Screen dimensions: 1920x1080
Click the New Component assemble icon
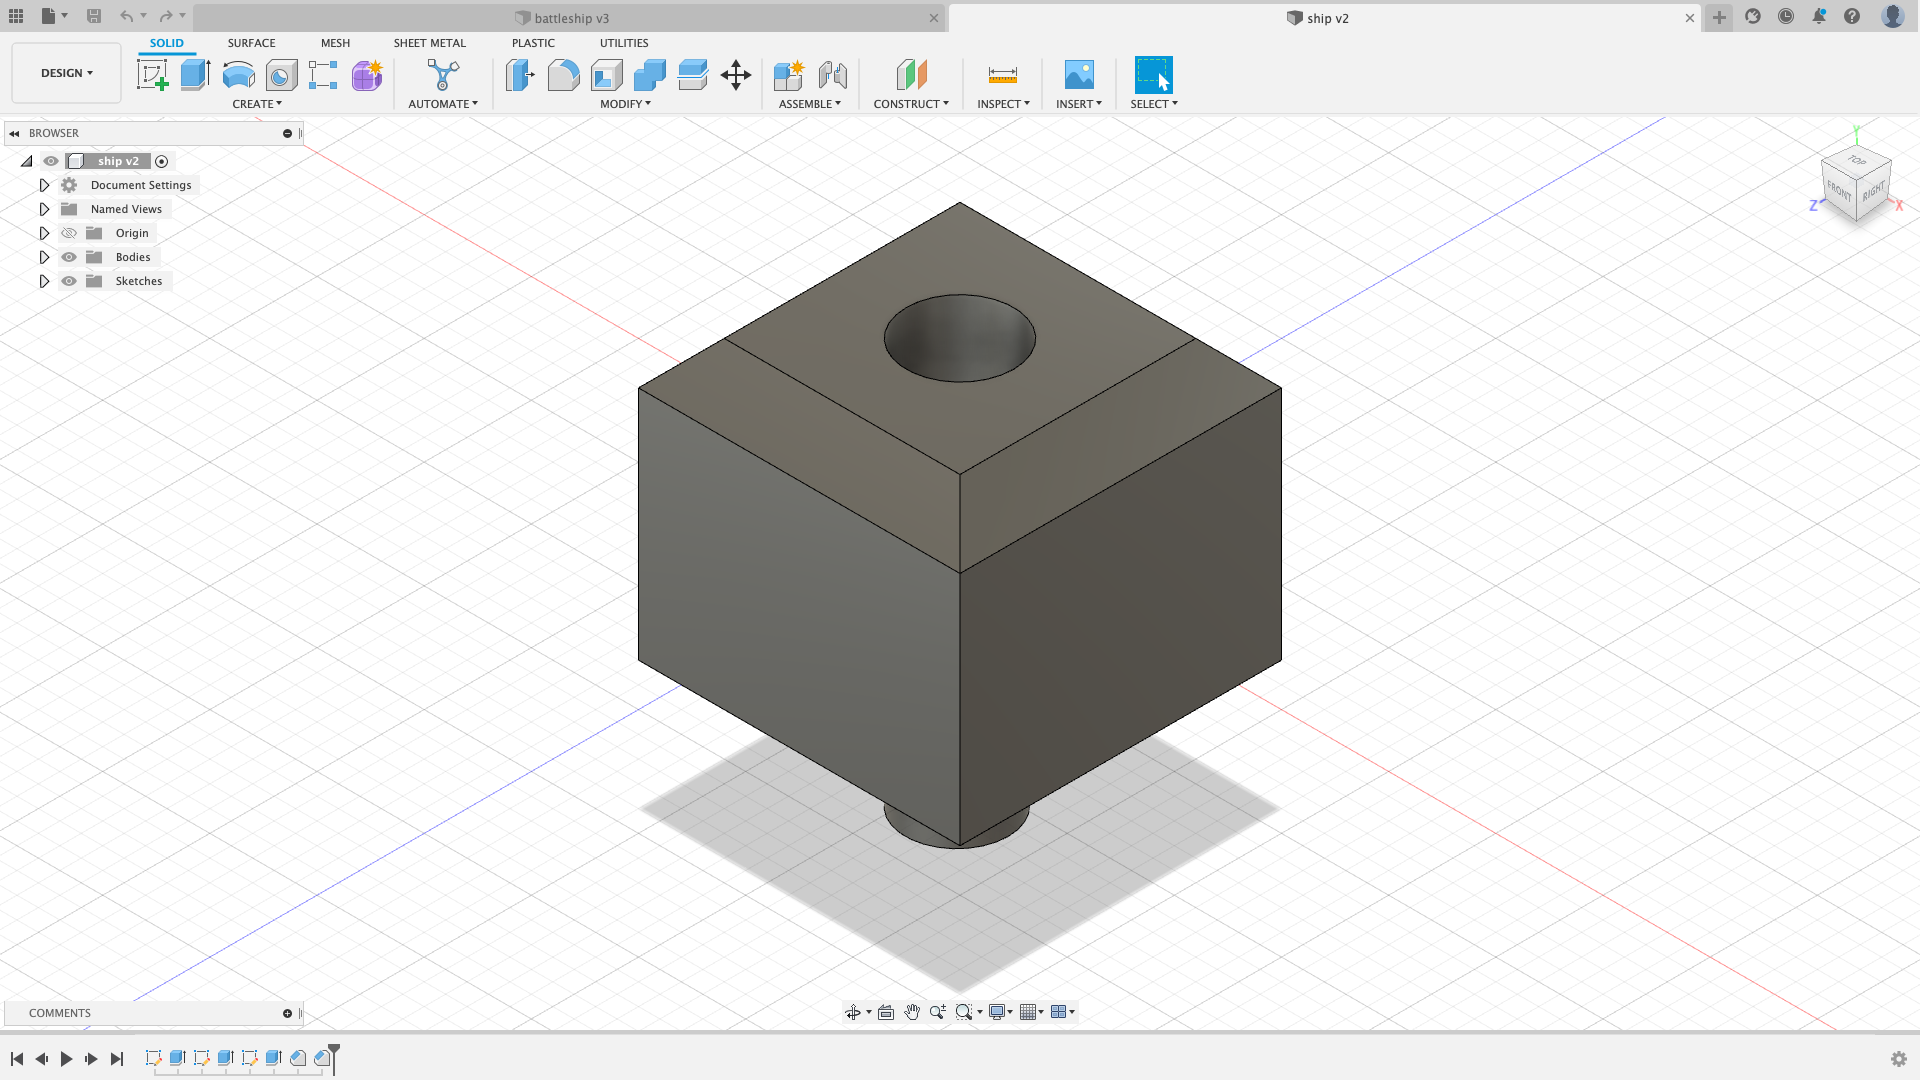(x=789, y=75)
